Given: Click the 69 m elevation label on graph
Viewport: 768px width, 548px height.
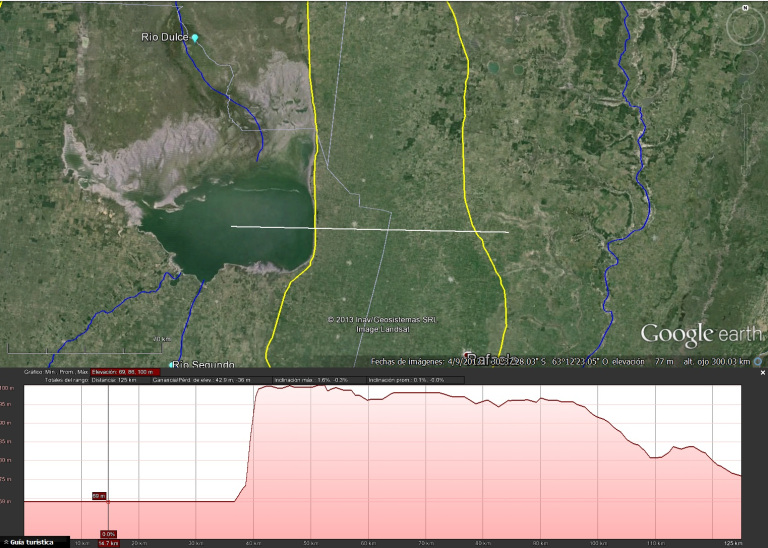Looking at the screenshot, I should click(x=99, y=495).
